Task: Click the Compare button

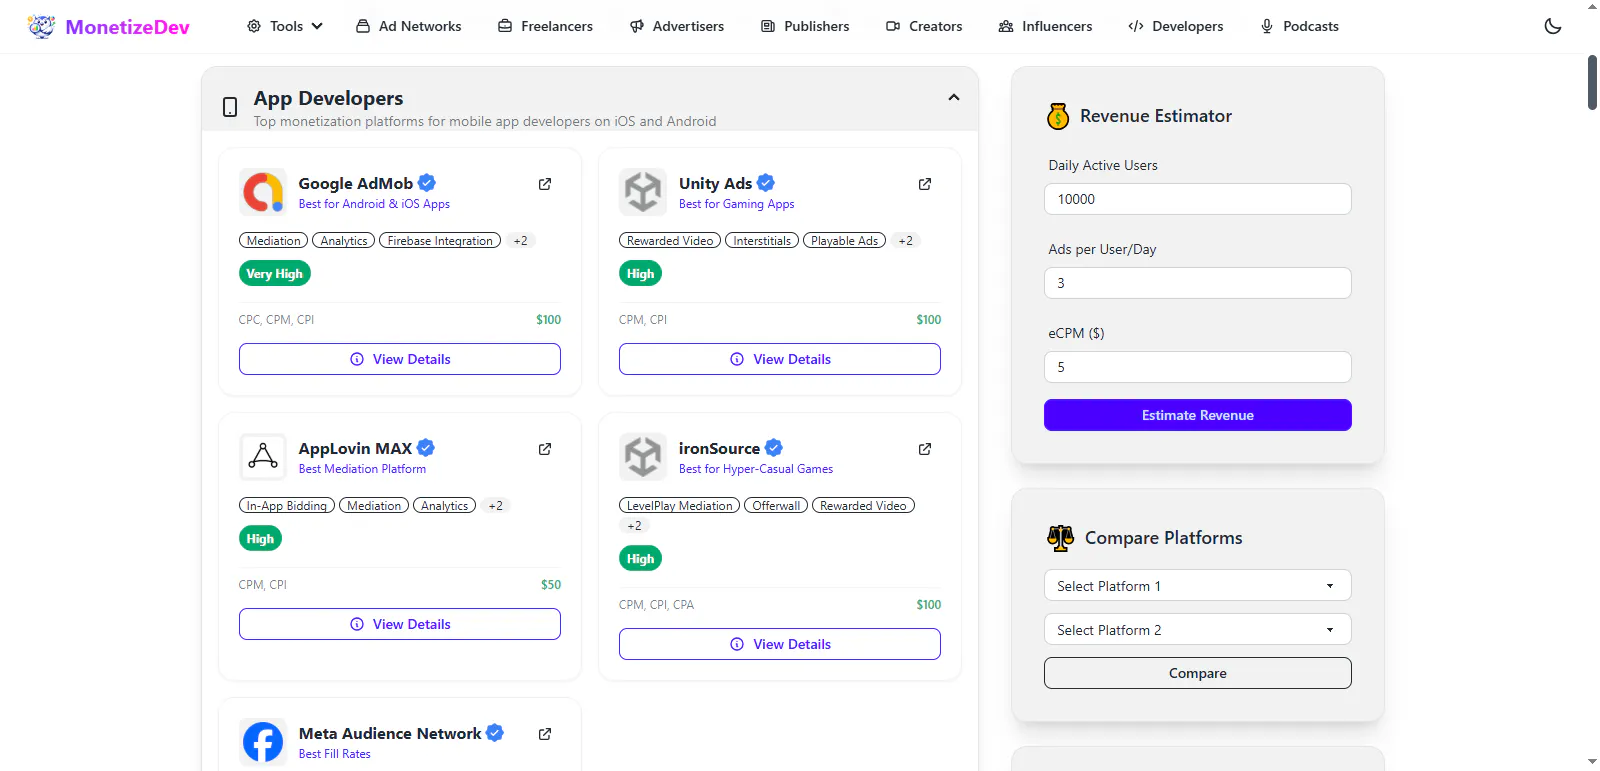Action: coord(1198,673)
